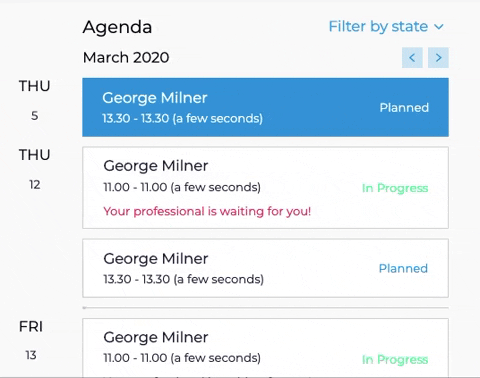
Task: Select the FRI 13 date label
Action: (x=31, y=341)
